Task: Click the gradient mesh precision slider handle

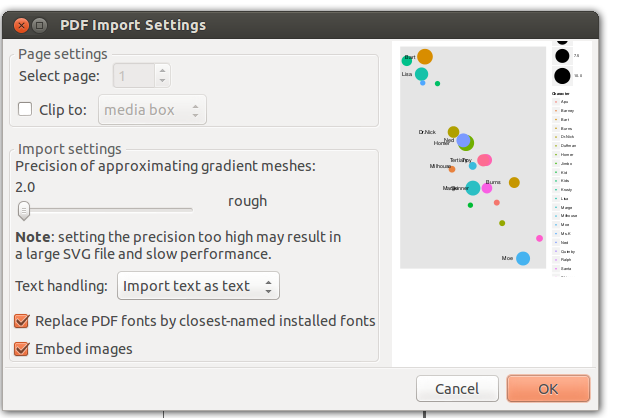Action: pyautogui.click(x=24, y=210)
